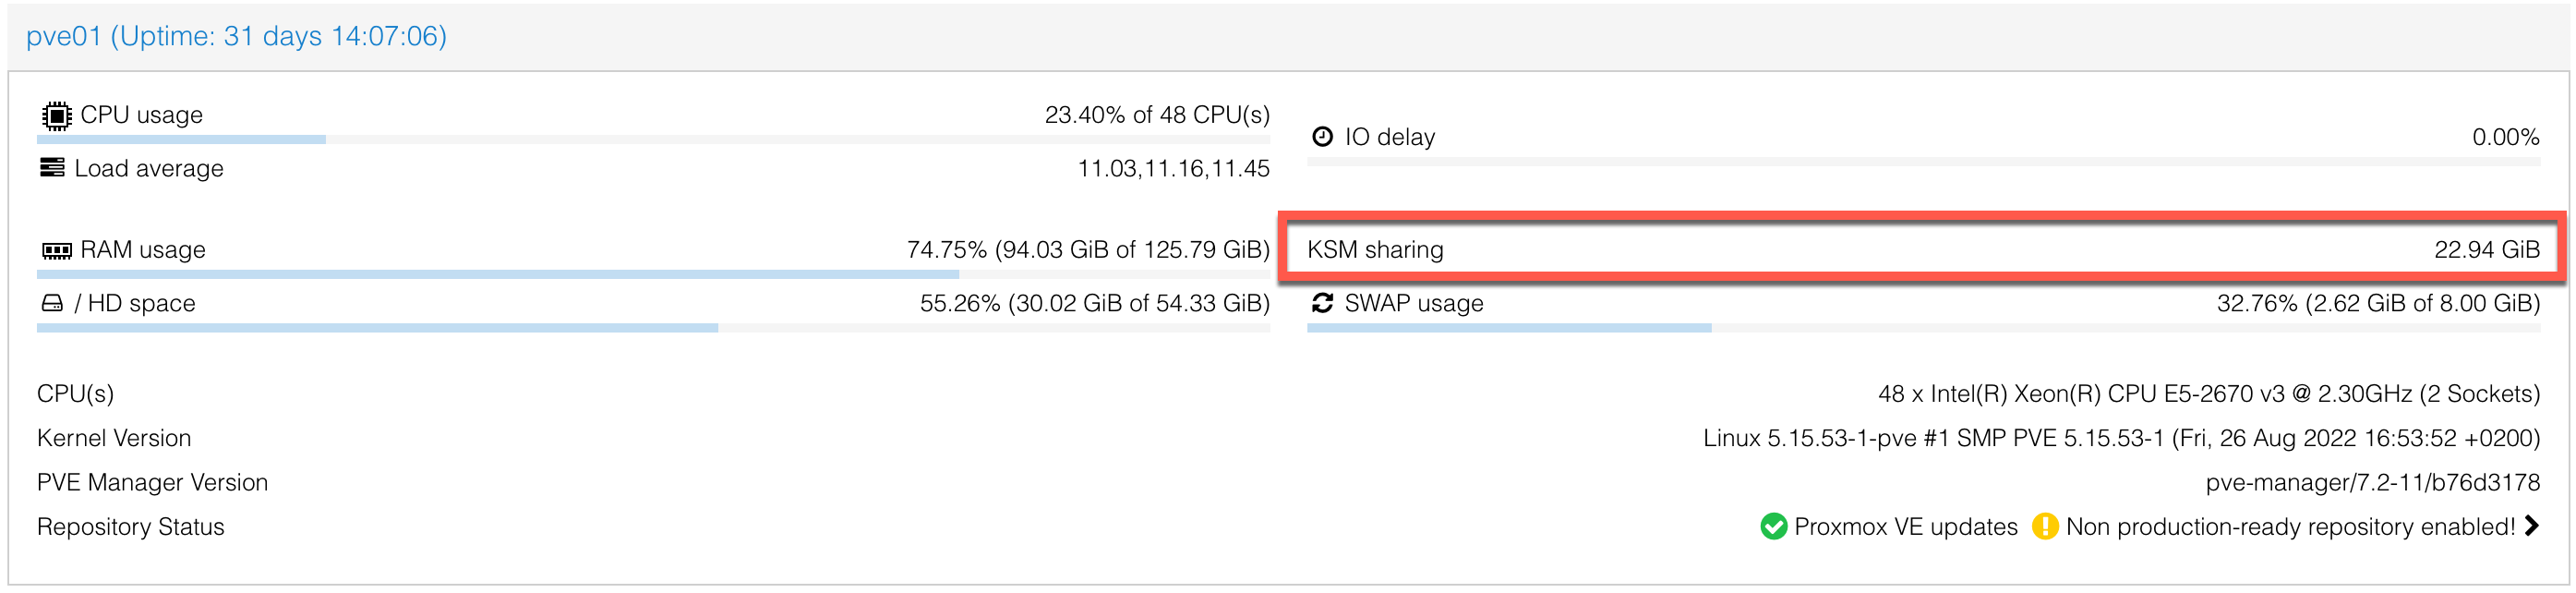
Task: Click the SWAP usage refresh icon
Action: click(1322, 303)
